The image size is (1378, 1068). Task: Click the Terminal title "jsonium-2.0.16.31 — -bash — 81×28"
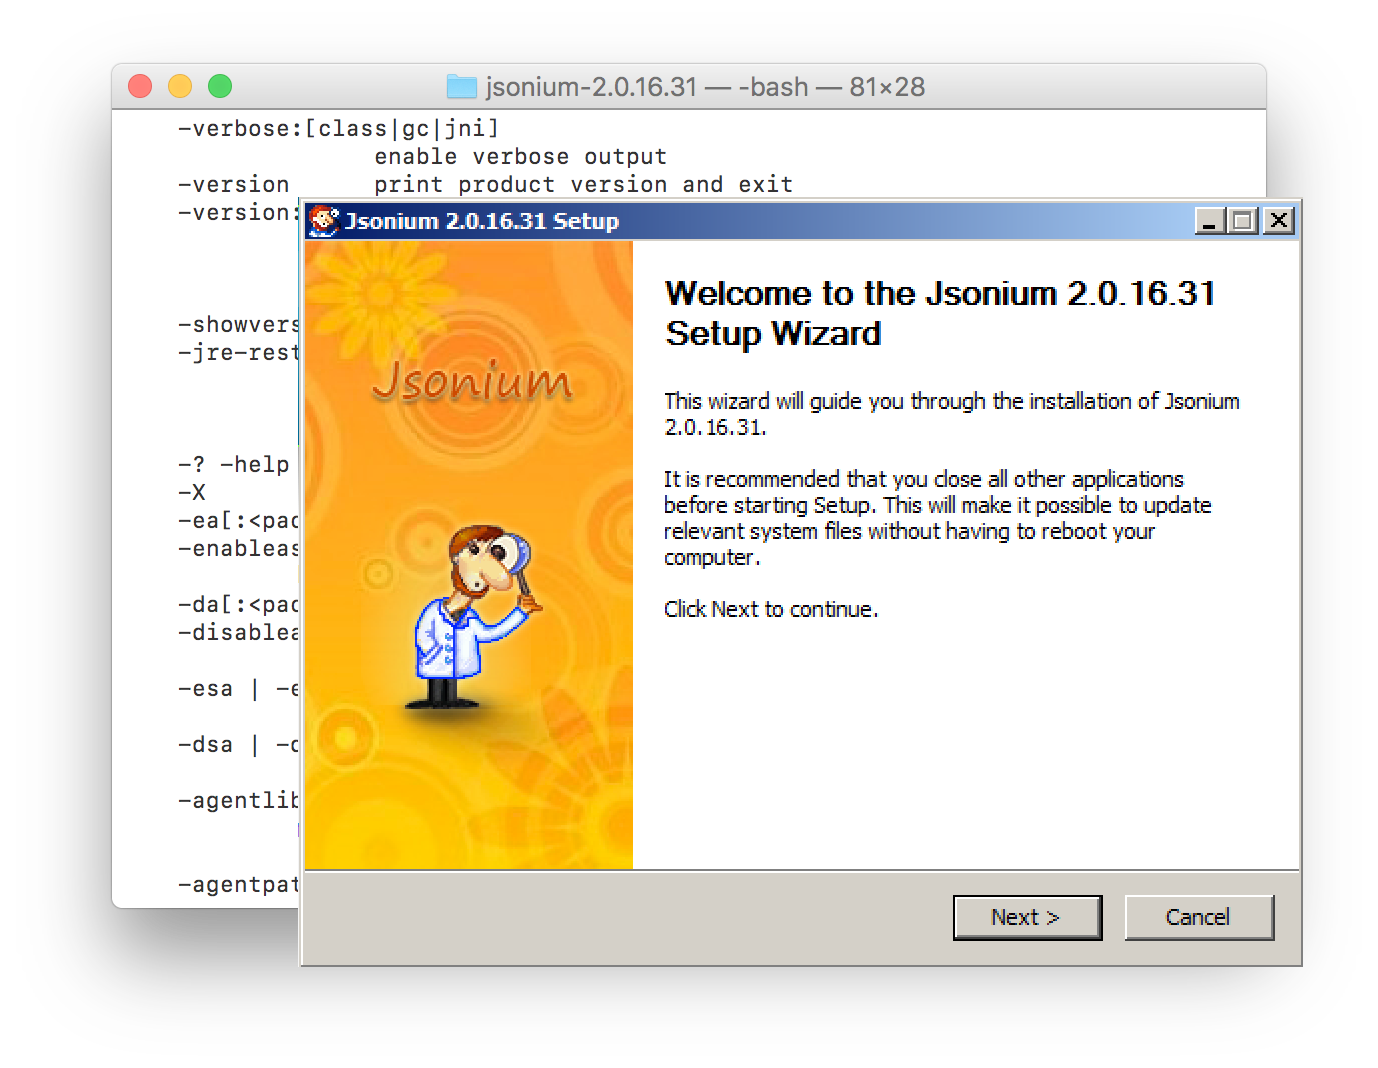click(705, 87)
